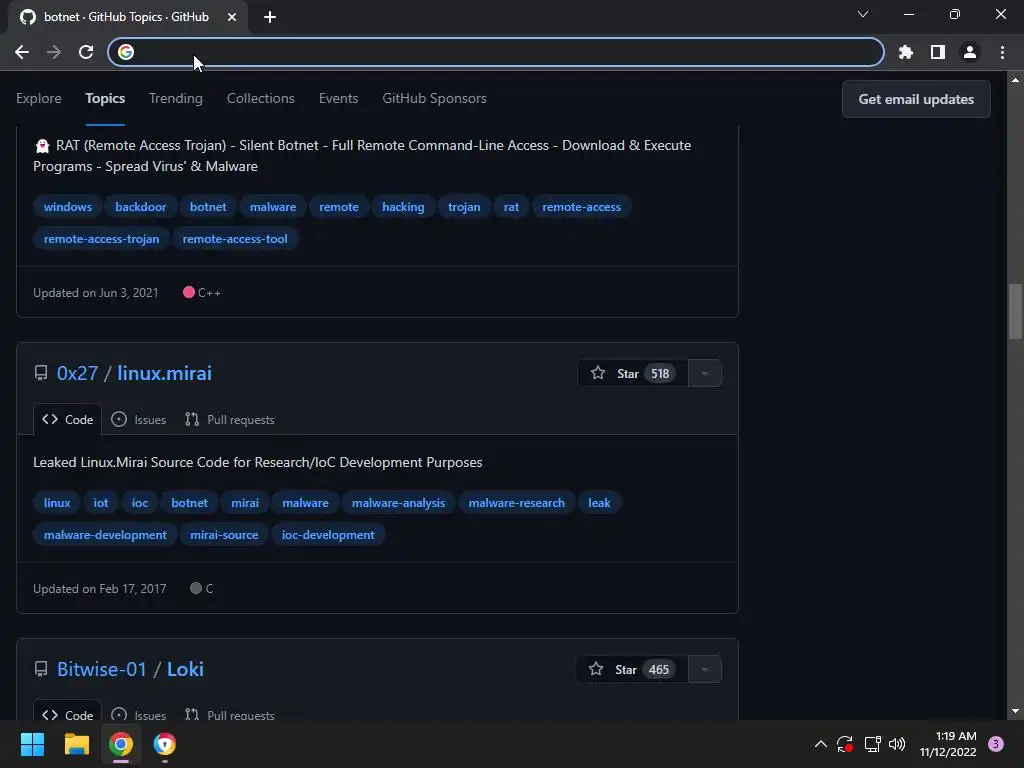
Task: Reload the current page
Action: point(86,52)
